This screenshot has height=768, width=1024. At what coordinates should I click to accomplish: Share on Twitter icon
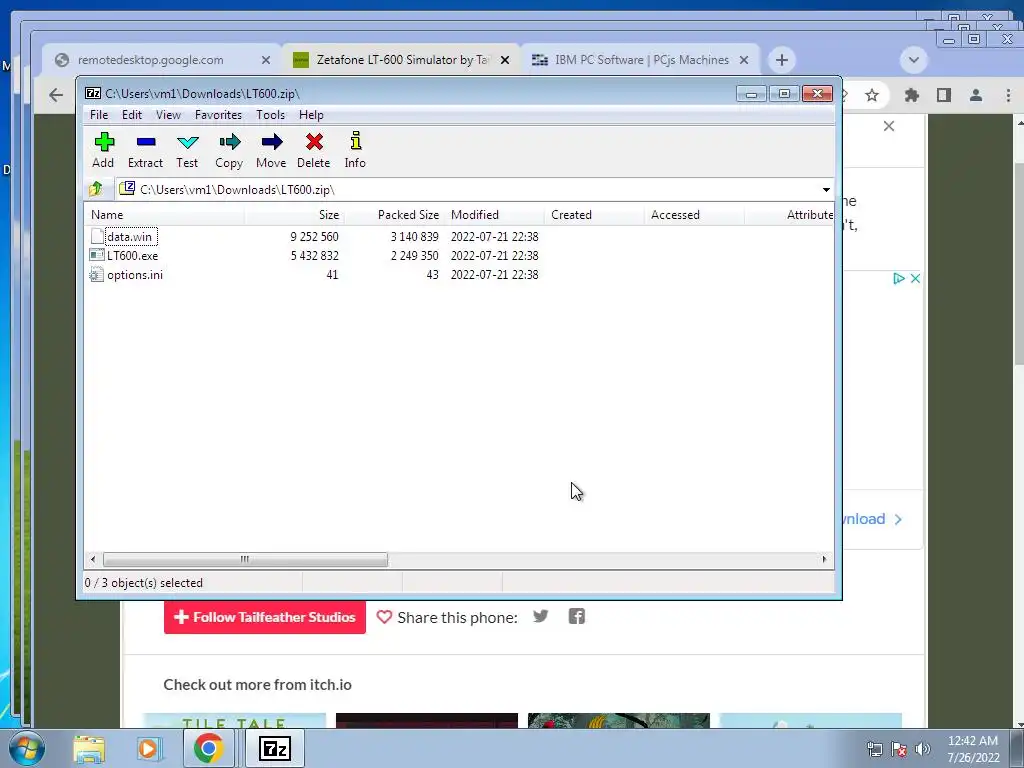coord(540,616)
